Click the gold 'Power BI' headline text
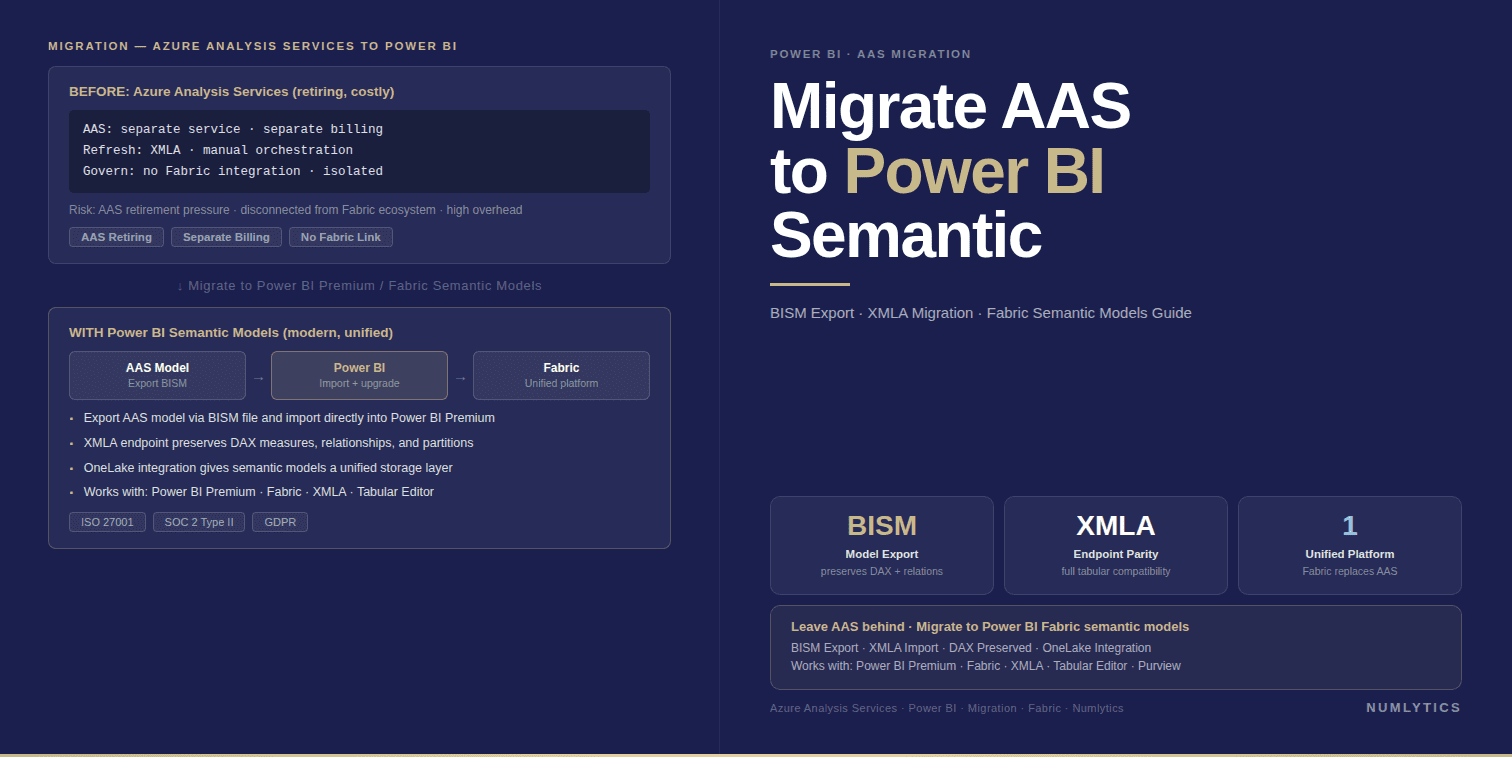This screenshot has height=757, width=1512. (974, 171)
